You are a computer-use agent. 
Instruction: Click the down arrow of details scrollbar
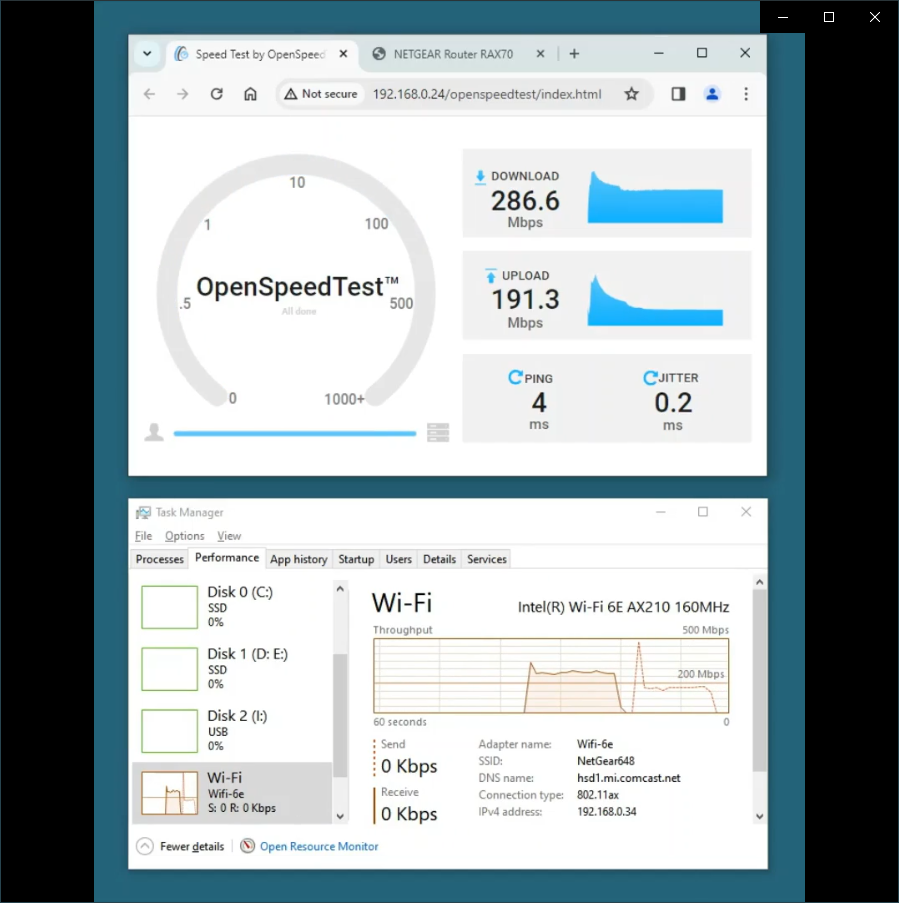[x=760, y=816]
